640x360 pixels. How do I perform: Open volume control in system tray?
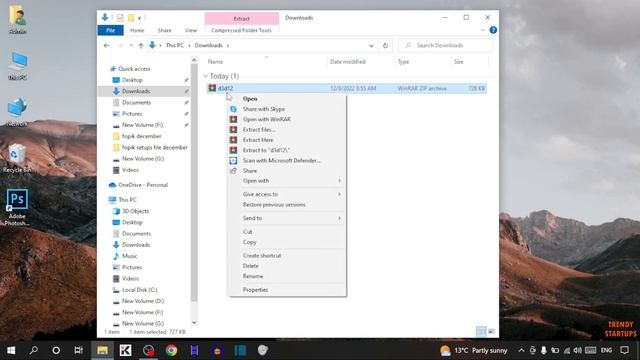tap(577, 350)
